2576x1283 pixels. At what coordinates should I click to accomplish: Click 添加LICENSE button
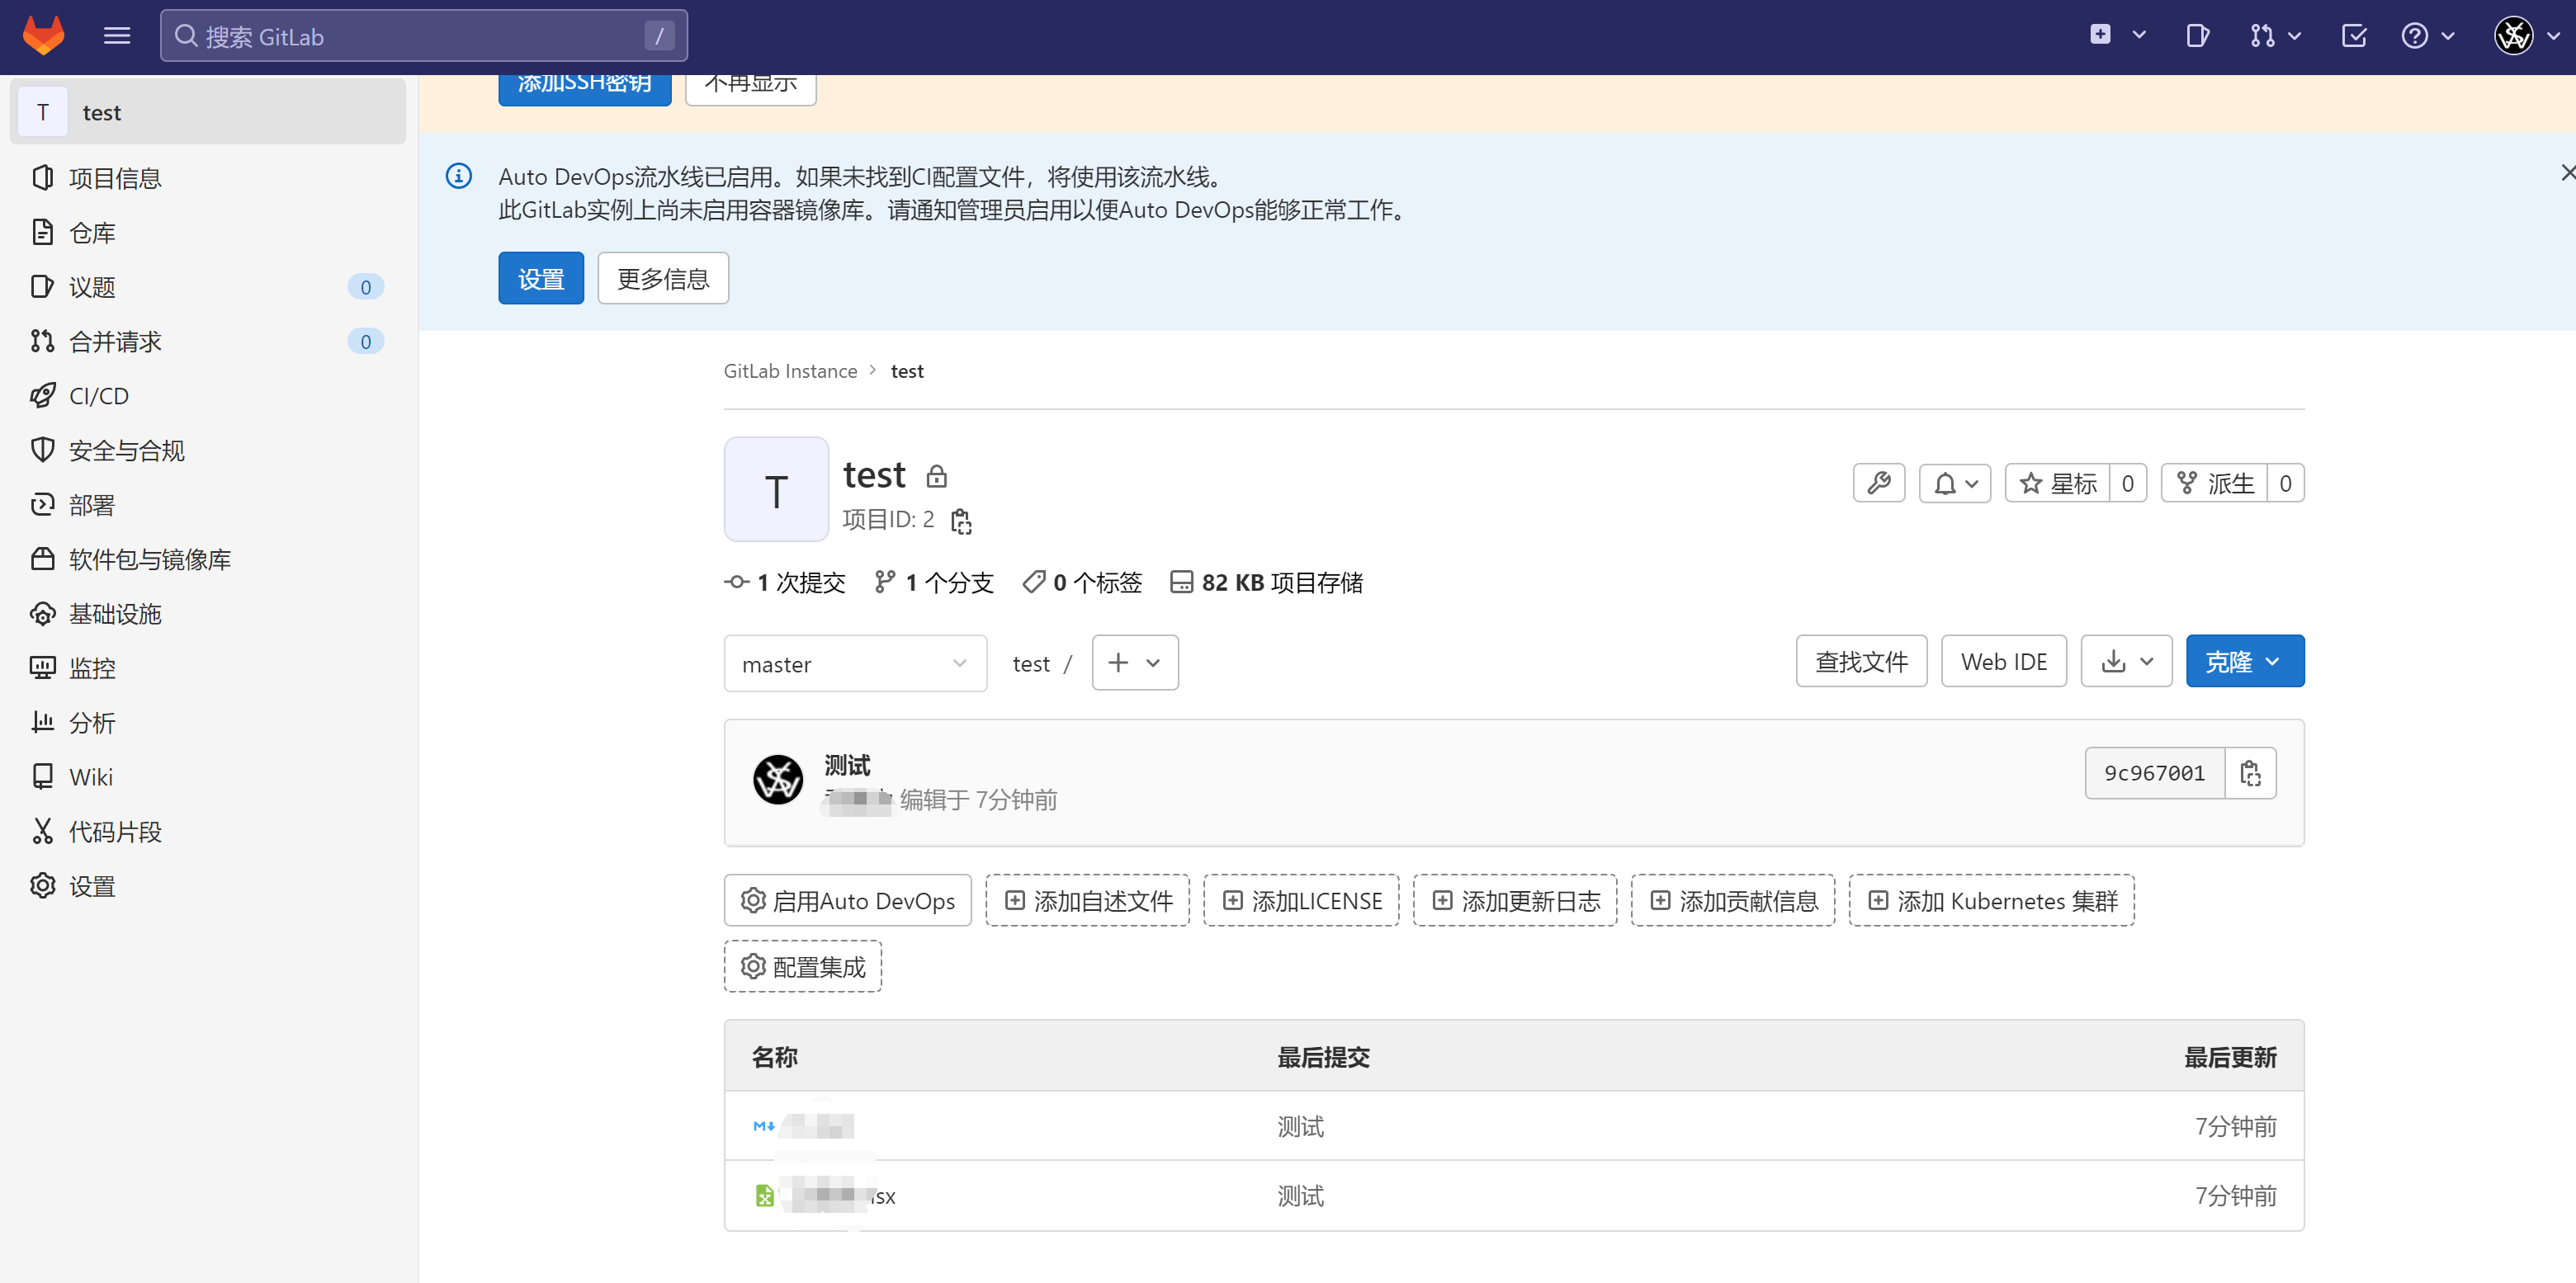(1301, 900)
